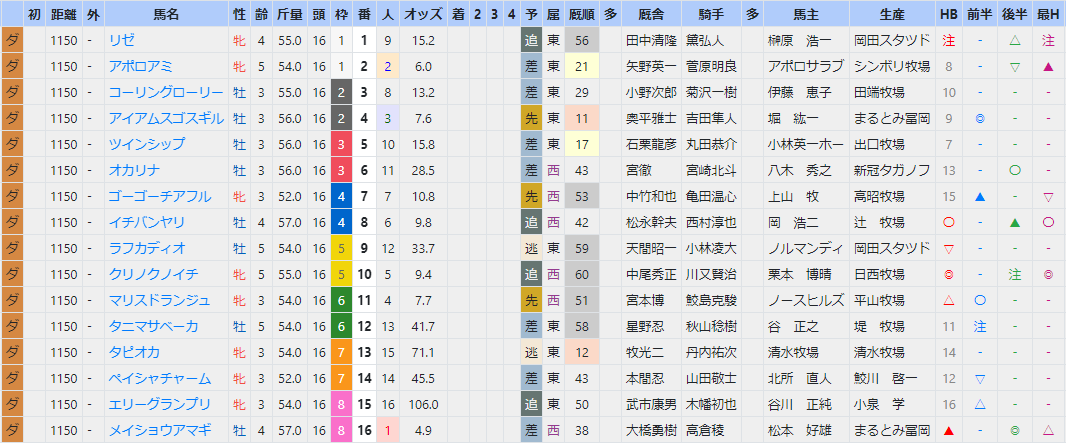Click breeder name シンボリ牧場
The height and width of the screenshot is (443, 1066).
pyautogui.click(x=893, y=67)
